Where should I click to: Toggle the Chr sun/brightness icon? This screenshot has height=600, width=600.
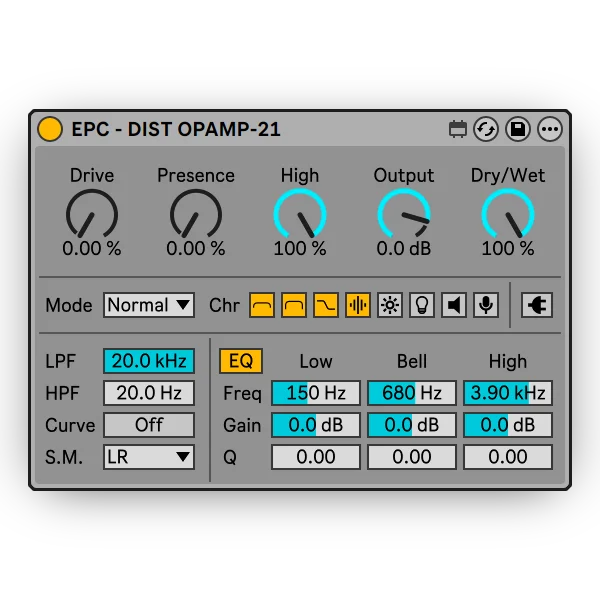(390, 305)
